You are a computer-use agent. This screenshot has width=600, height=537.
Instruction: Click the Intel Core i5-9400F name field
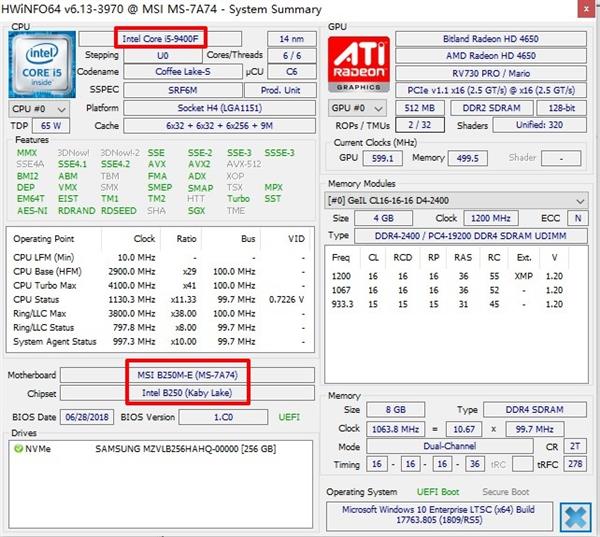(161, 38)
